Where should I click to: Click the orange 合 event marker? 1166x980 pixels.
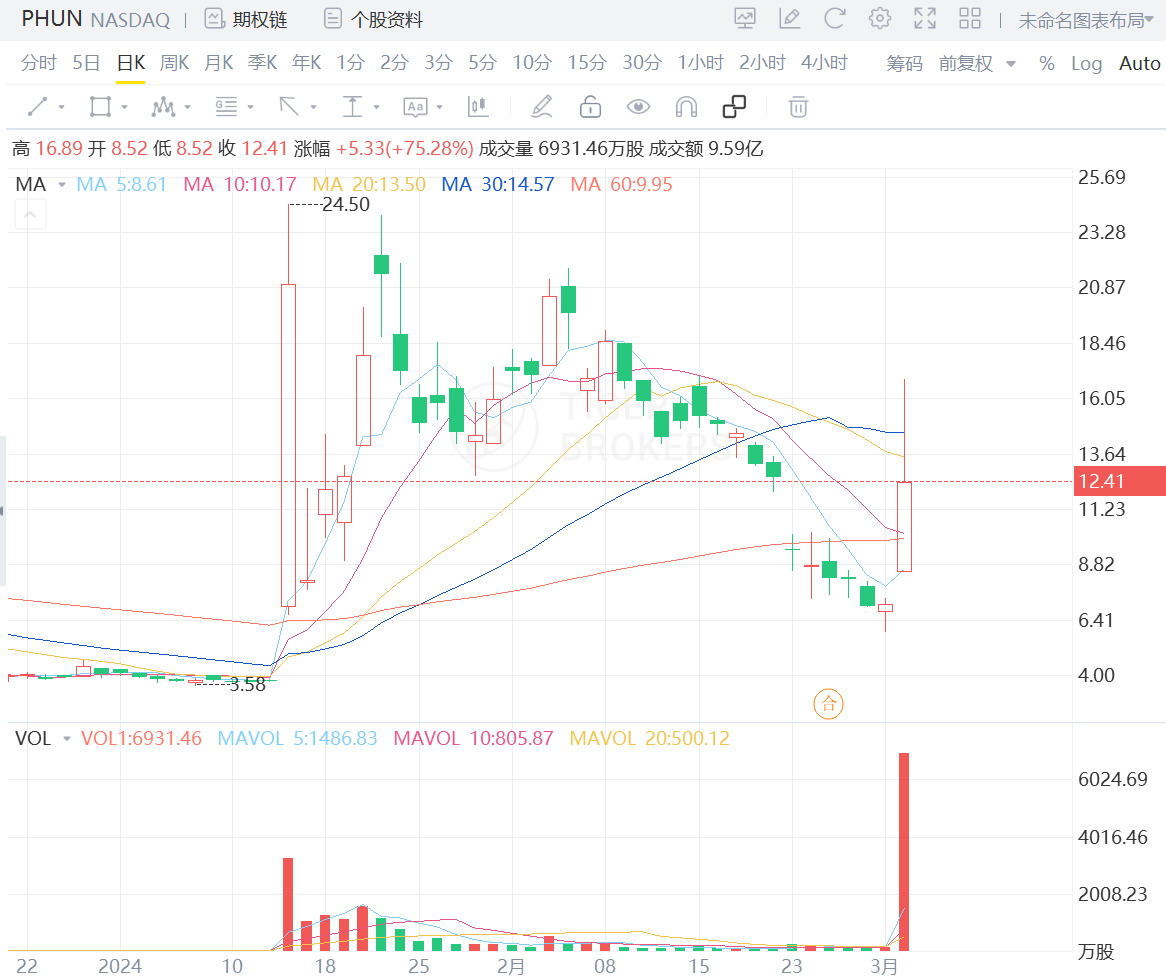pyautogui.click(x=828, y=703)
